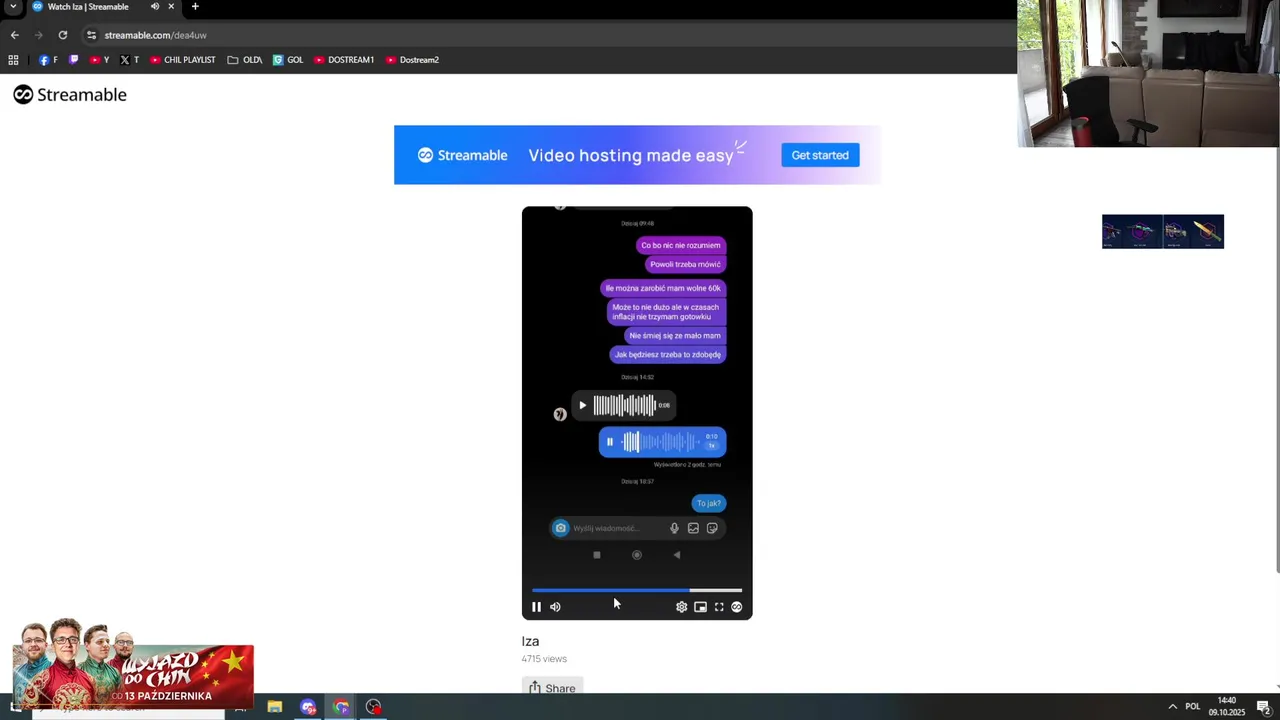
Task: Click the Share button below video
Action: click(552, 687)
